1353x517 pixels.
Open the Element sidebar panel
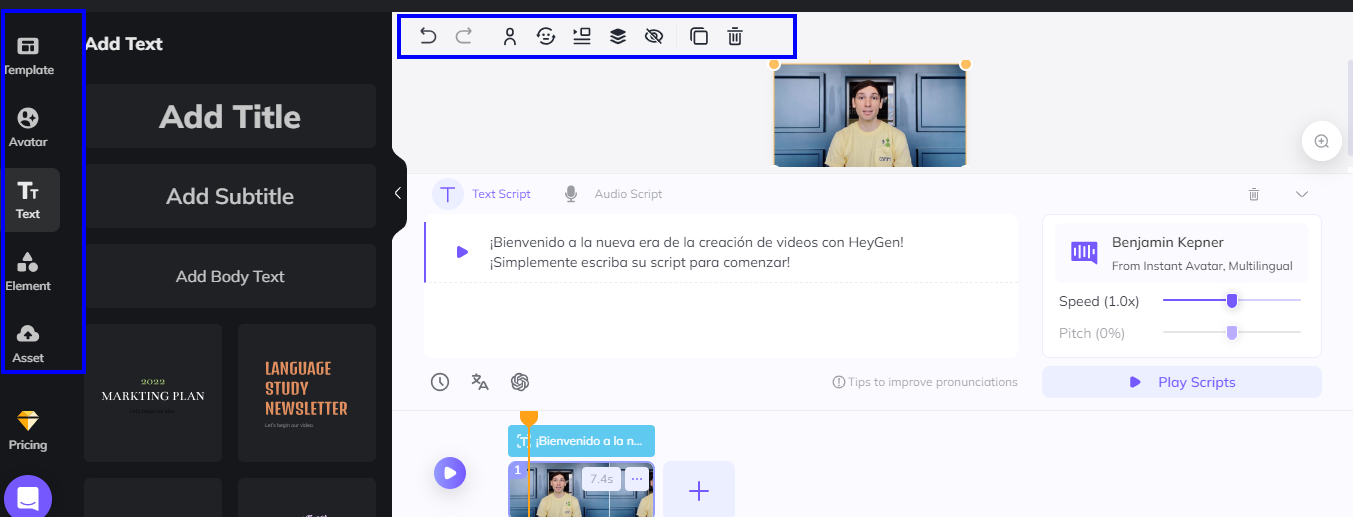(x=29, y=272)
